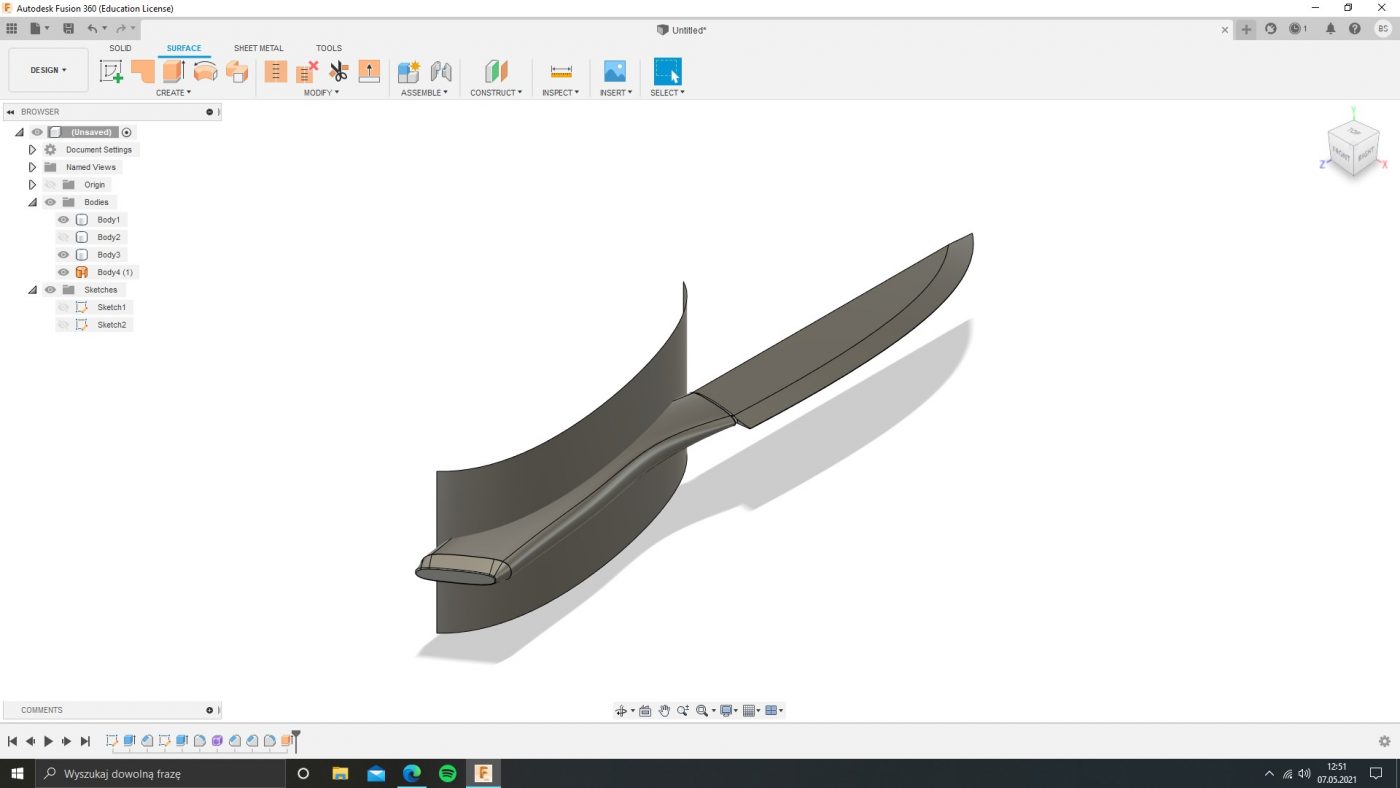Show Sketch1 via its visibility eye

[x=63, y=307]
